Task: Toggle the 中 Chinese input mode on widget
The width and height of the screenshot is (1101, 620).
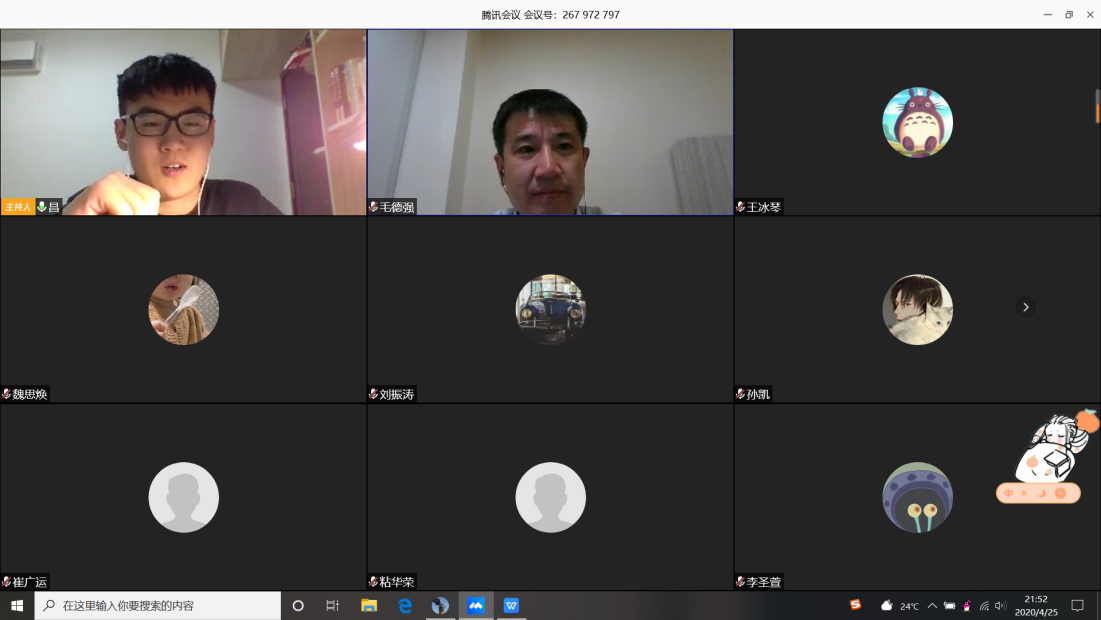Action: coord(1008,493)
